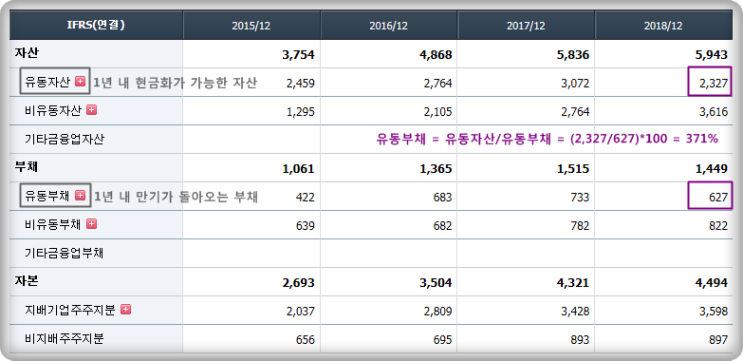
Task: Expand the 유동자산 row plus icon
Action: click(81, 81)
